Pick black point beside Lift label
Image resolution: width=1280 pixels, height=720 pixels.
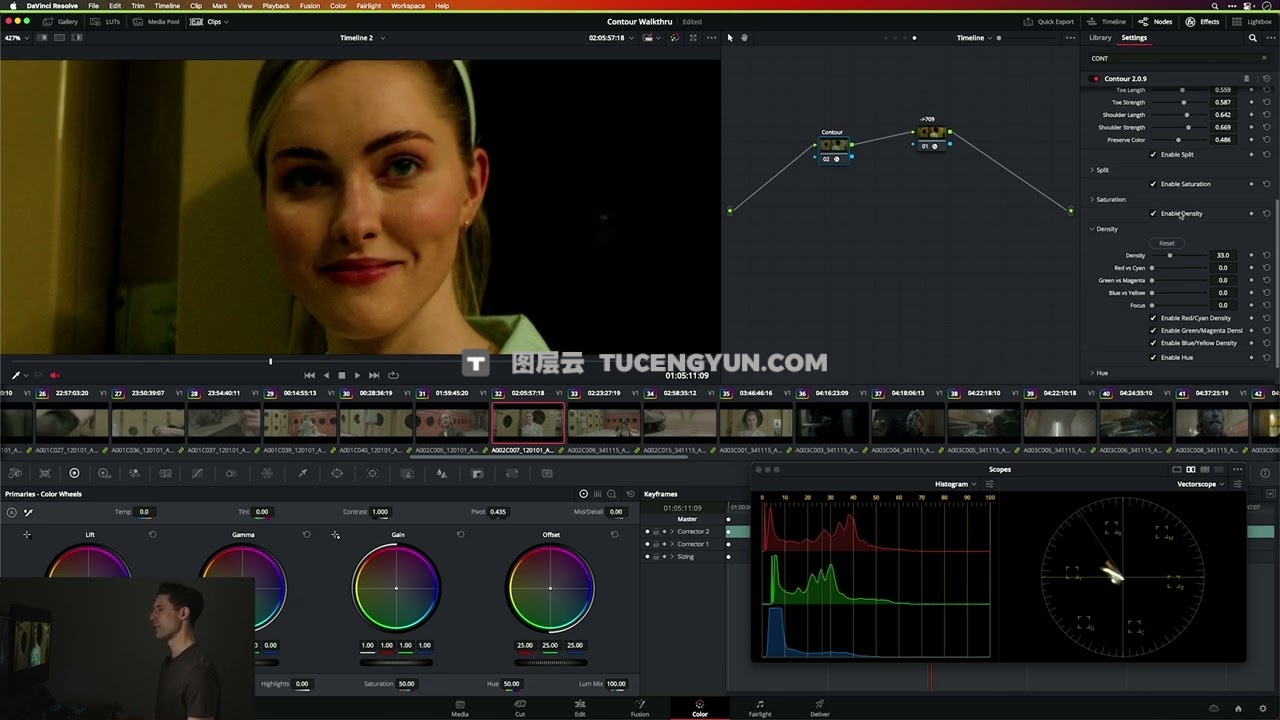coord(27,535)
